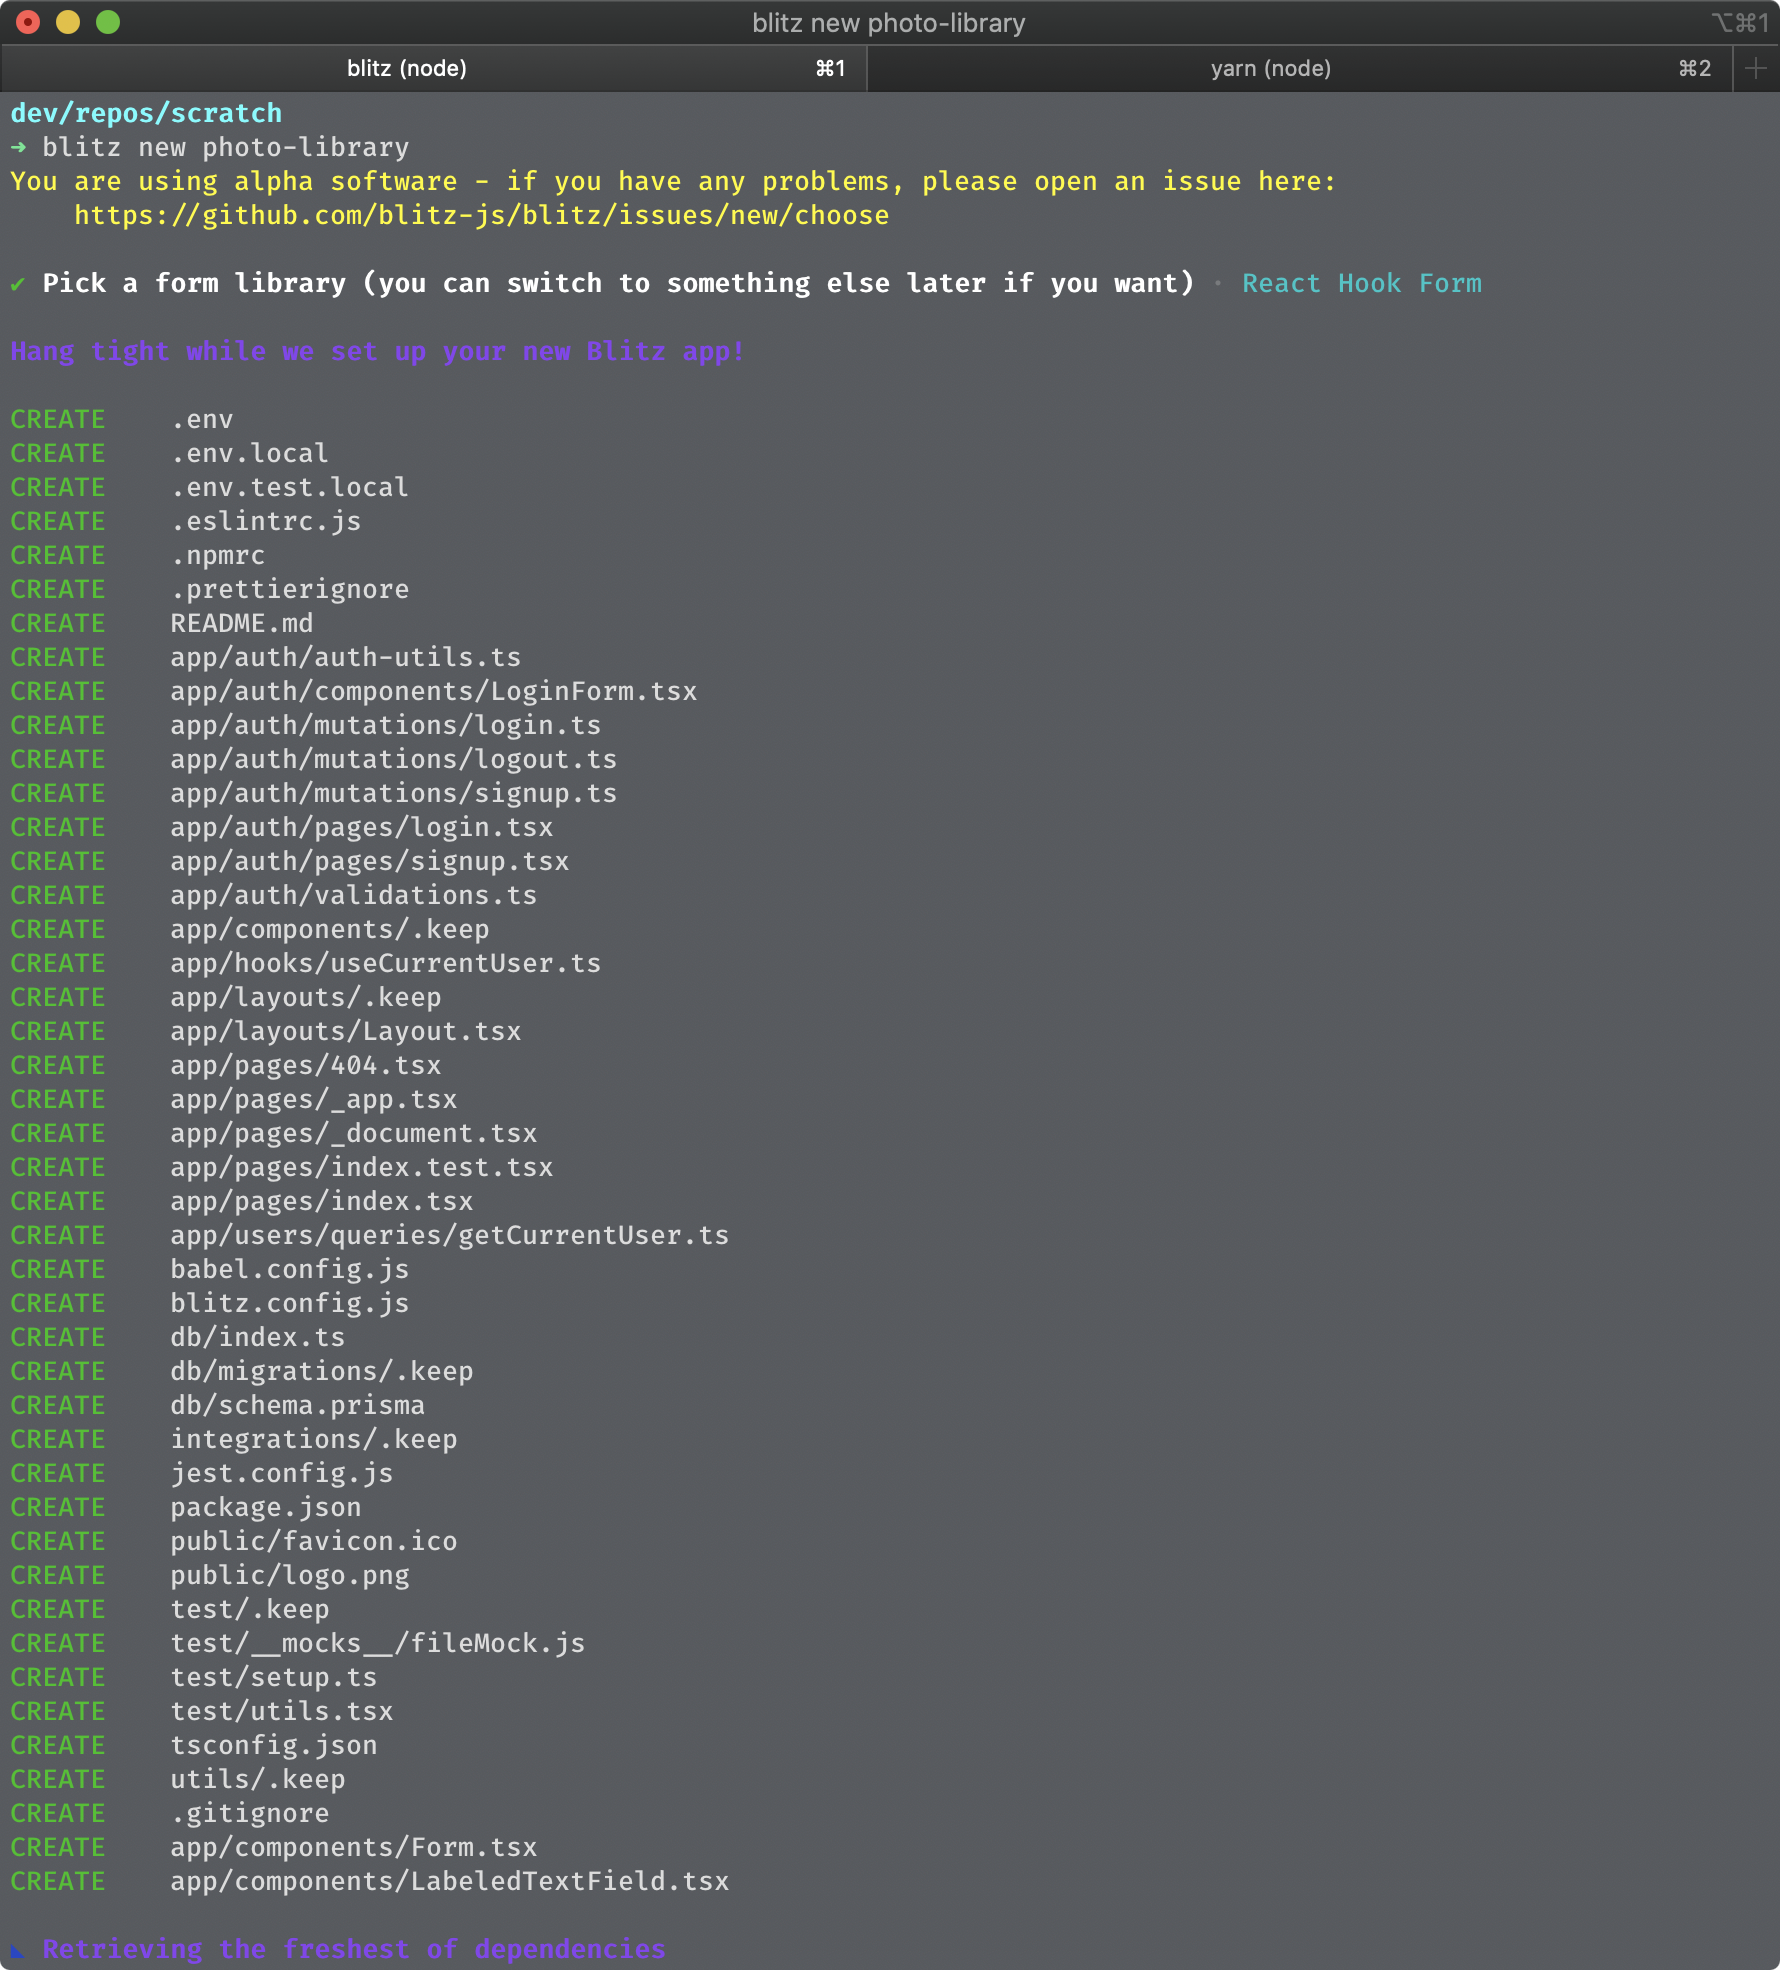
Task: Click the test/setup.ts path
Action: pyautogui.click(x=274, y=1677)
